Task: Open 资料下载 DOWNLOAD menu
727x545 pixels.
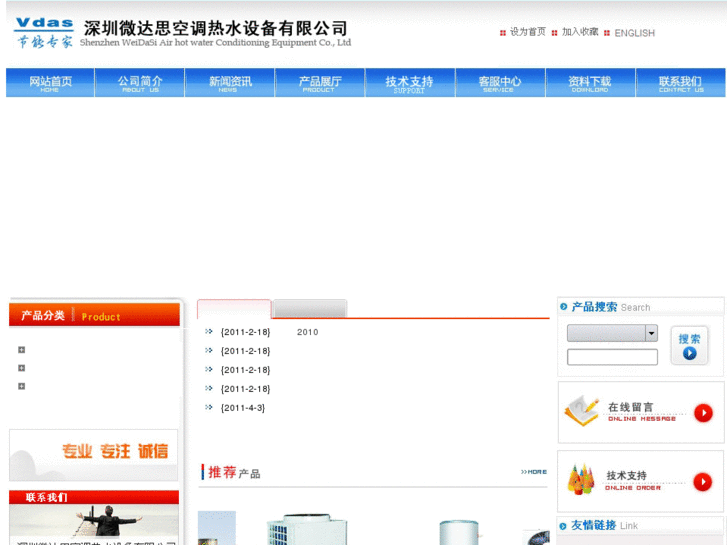Action: point(590,83)
